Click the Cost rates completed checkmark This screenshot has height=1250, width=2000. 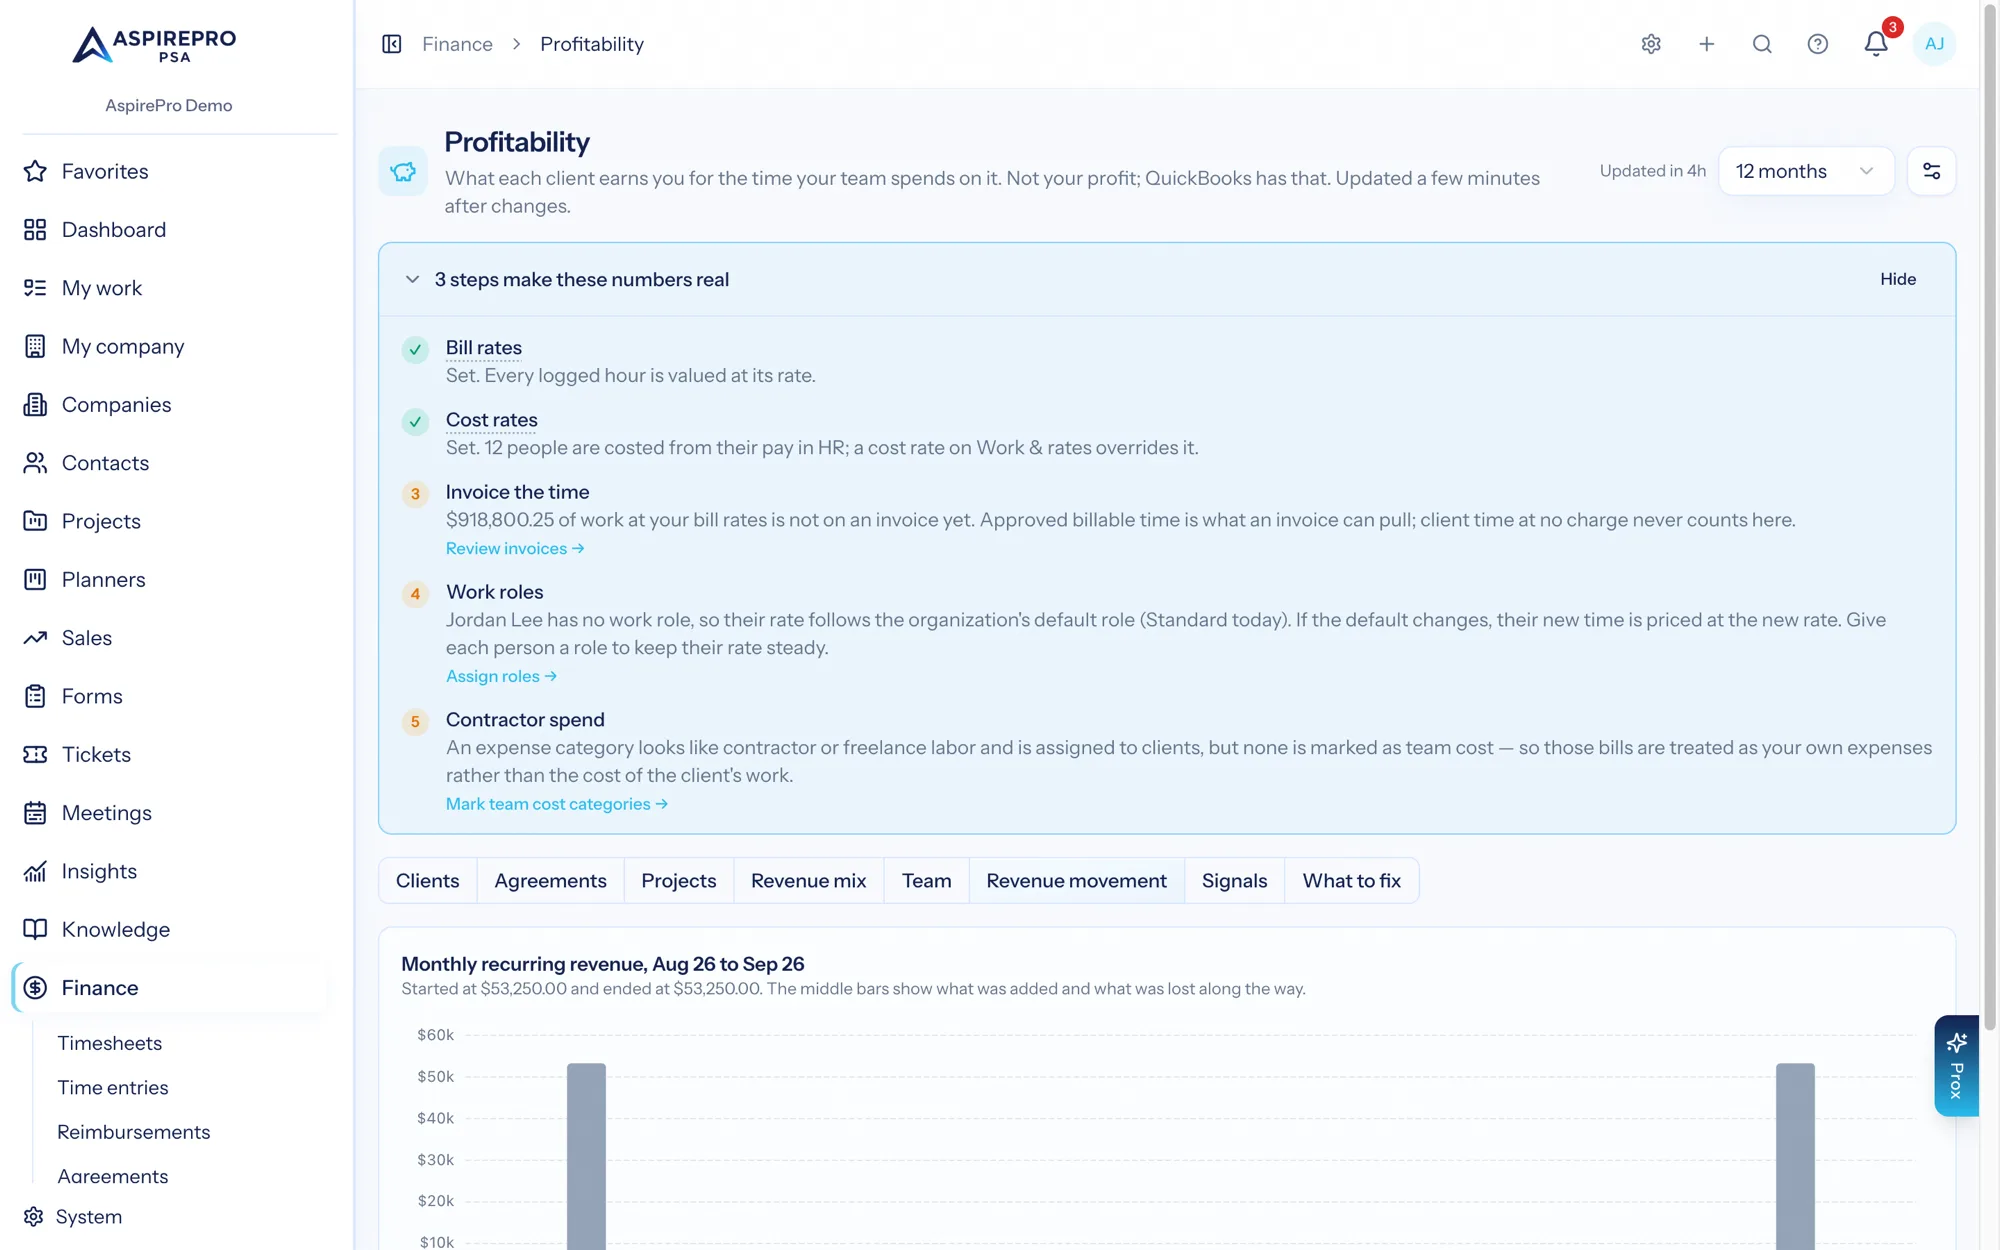click(415, 422)
